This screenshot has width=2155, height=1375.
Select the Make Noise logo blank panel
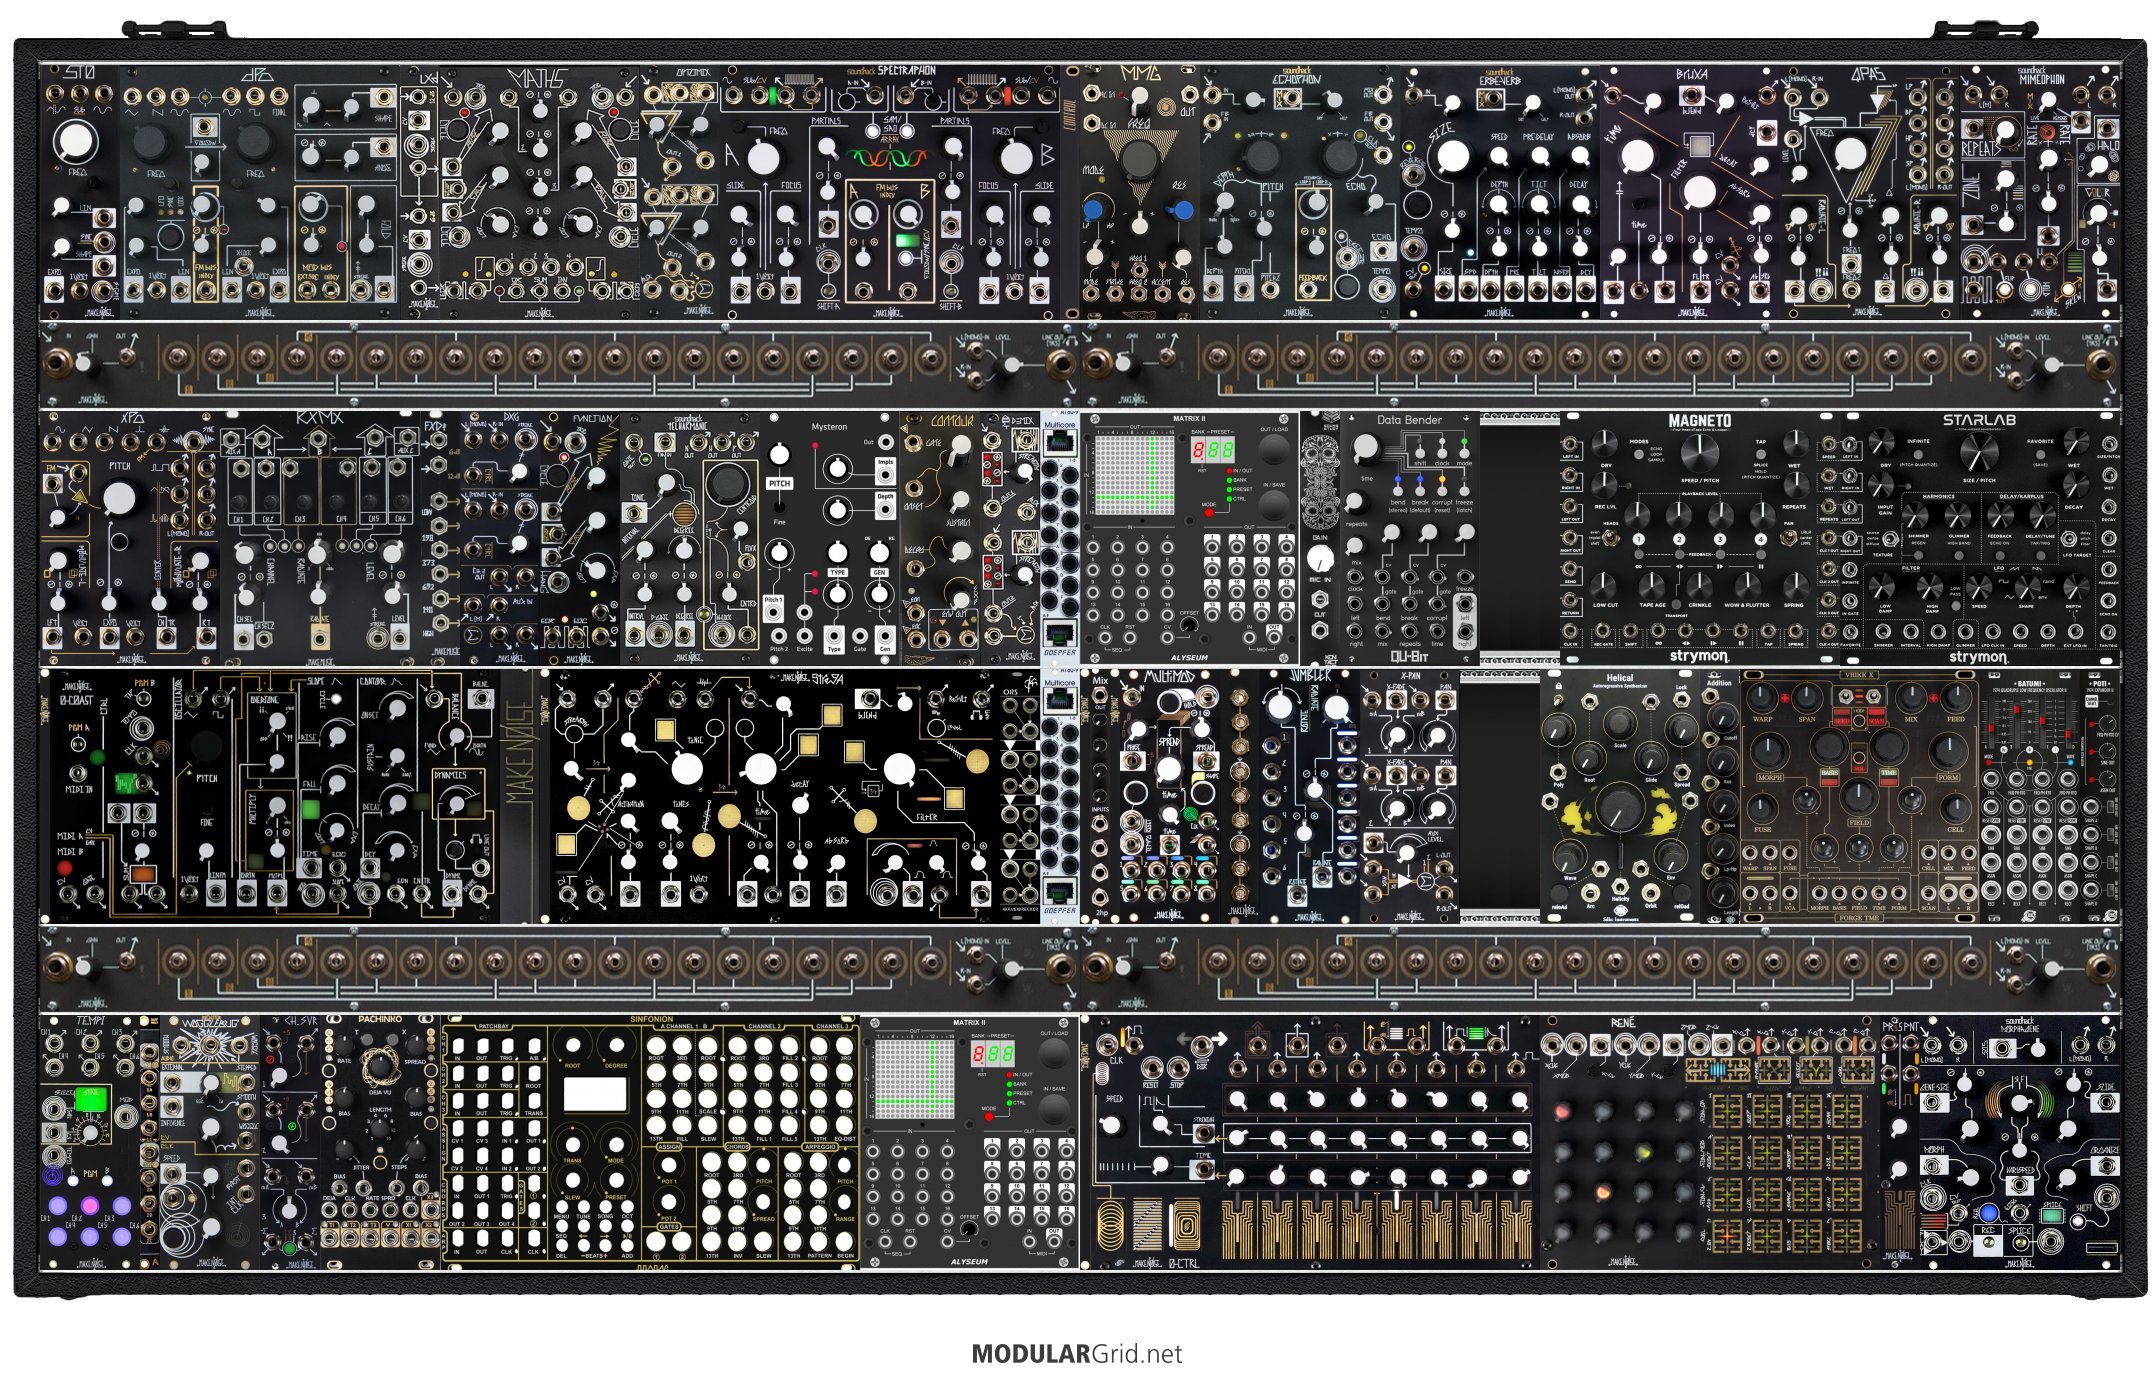point(520,795)
